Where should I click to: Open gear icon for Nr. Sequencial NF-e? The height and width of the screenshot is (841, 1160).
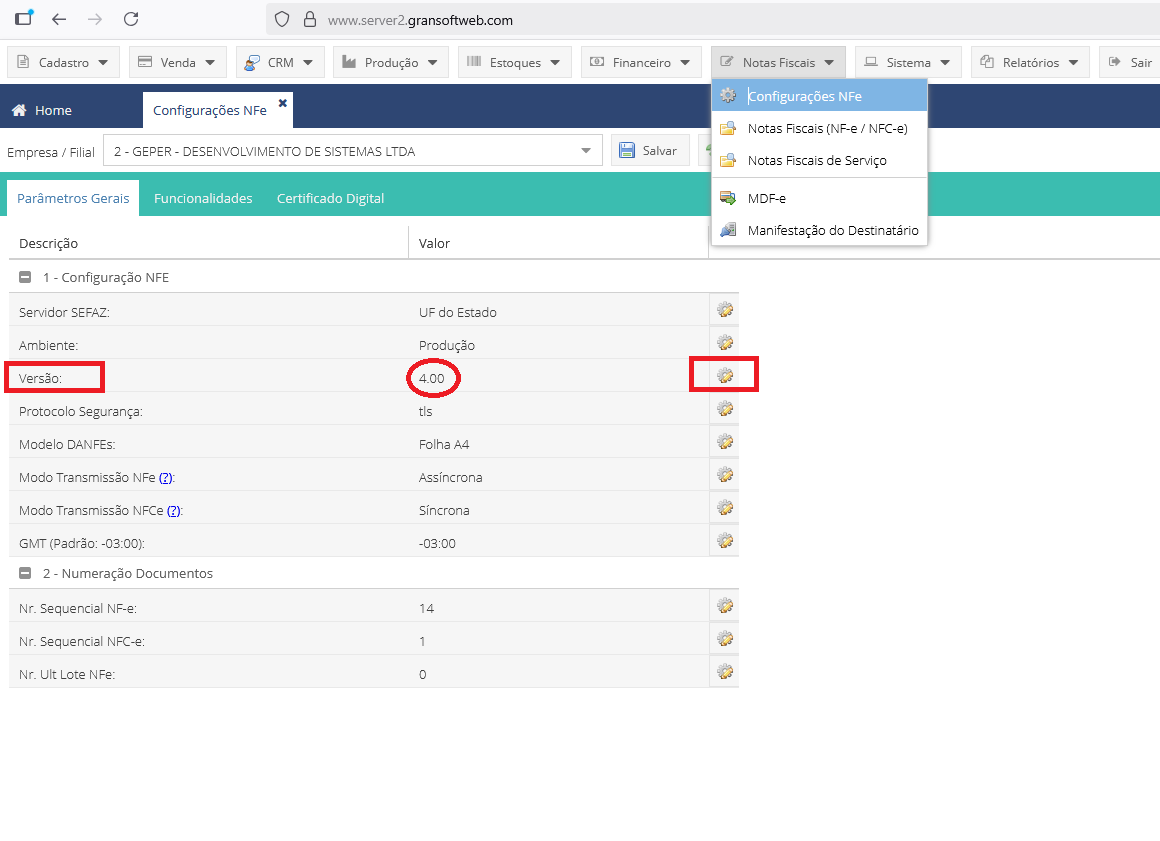tap(725, 606)
